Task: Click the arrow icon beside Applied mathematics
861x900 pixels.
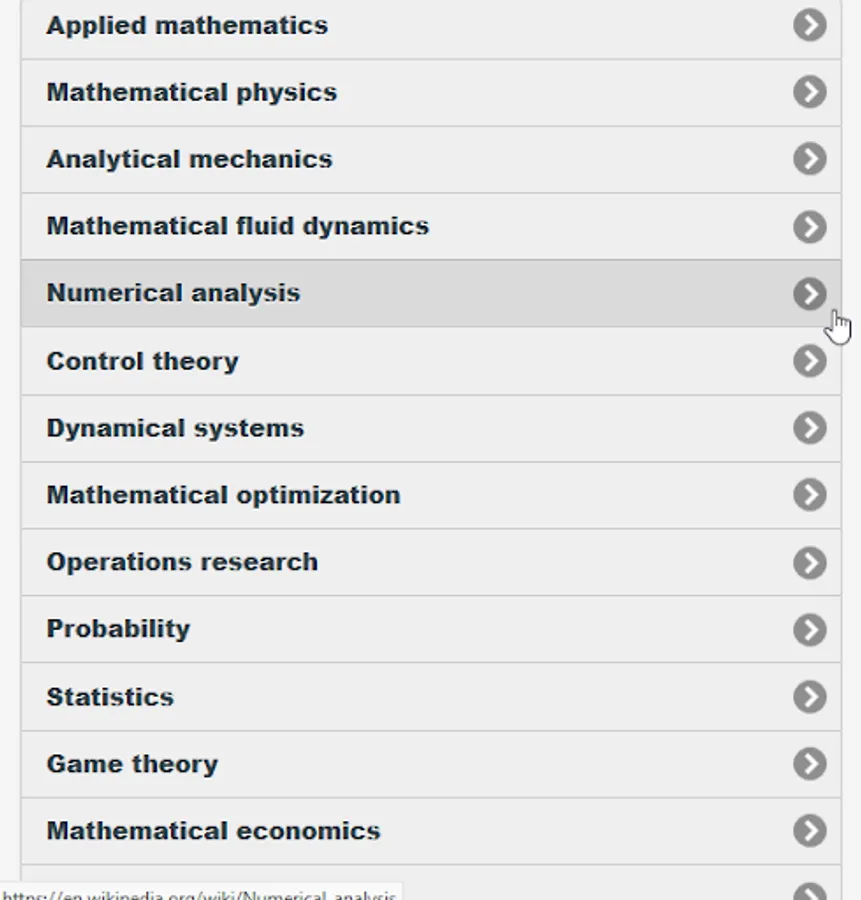Action: (810, 25)
